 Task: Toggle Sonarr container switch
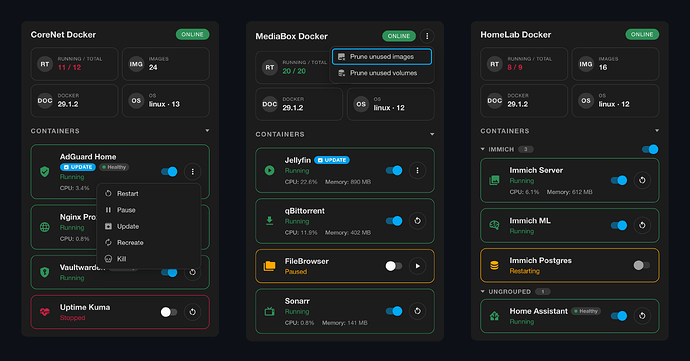tap(394, 311)
